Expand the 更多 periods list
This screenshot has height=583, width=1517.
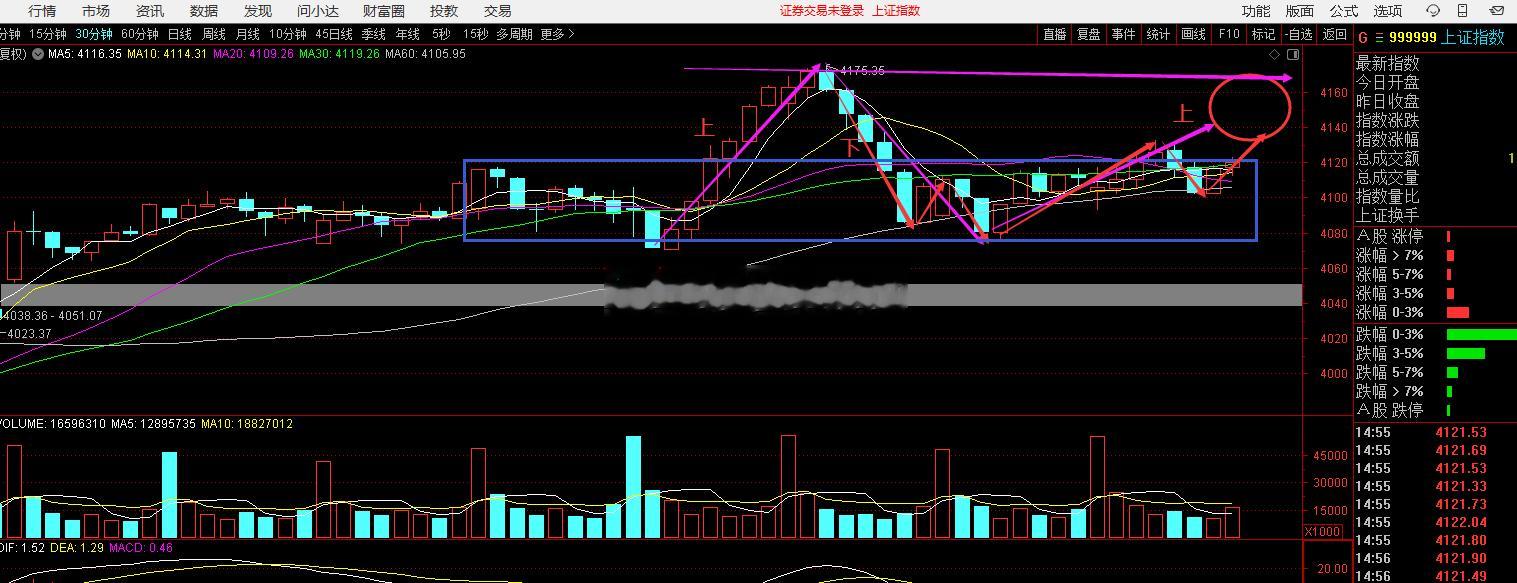[558, 34]
